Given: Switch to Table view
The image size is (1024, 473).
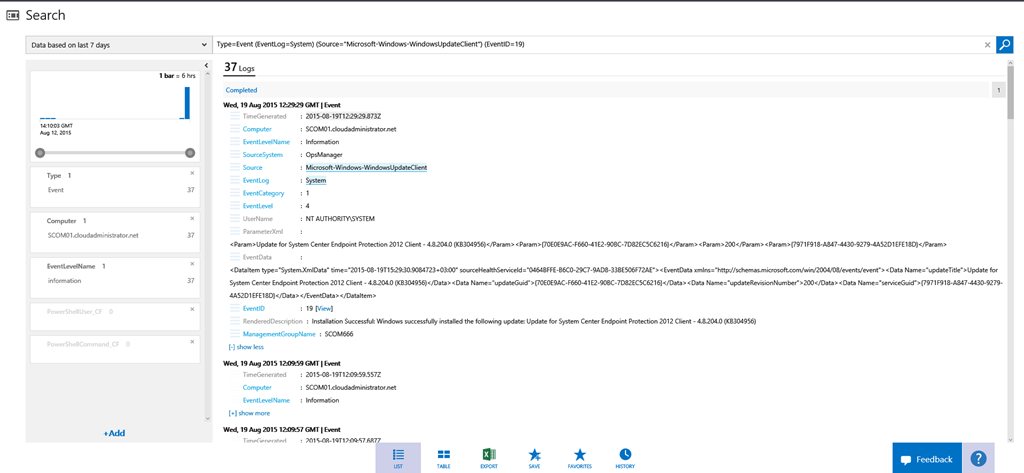Looking at the screenshot, I should point(443,458).
